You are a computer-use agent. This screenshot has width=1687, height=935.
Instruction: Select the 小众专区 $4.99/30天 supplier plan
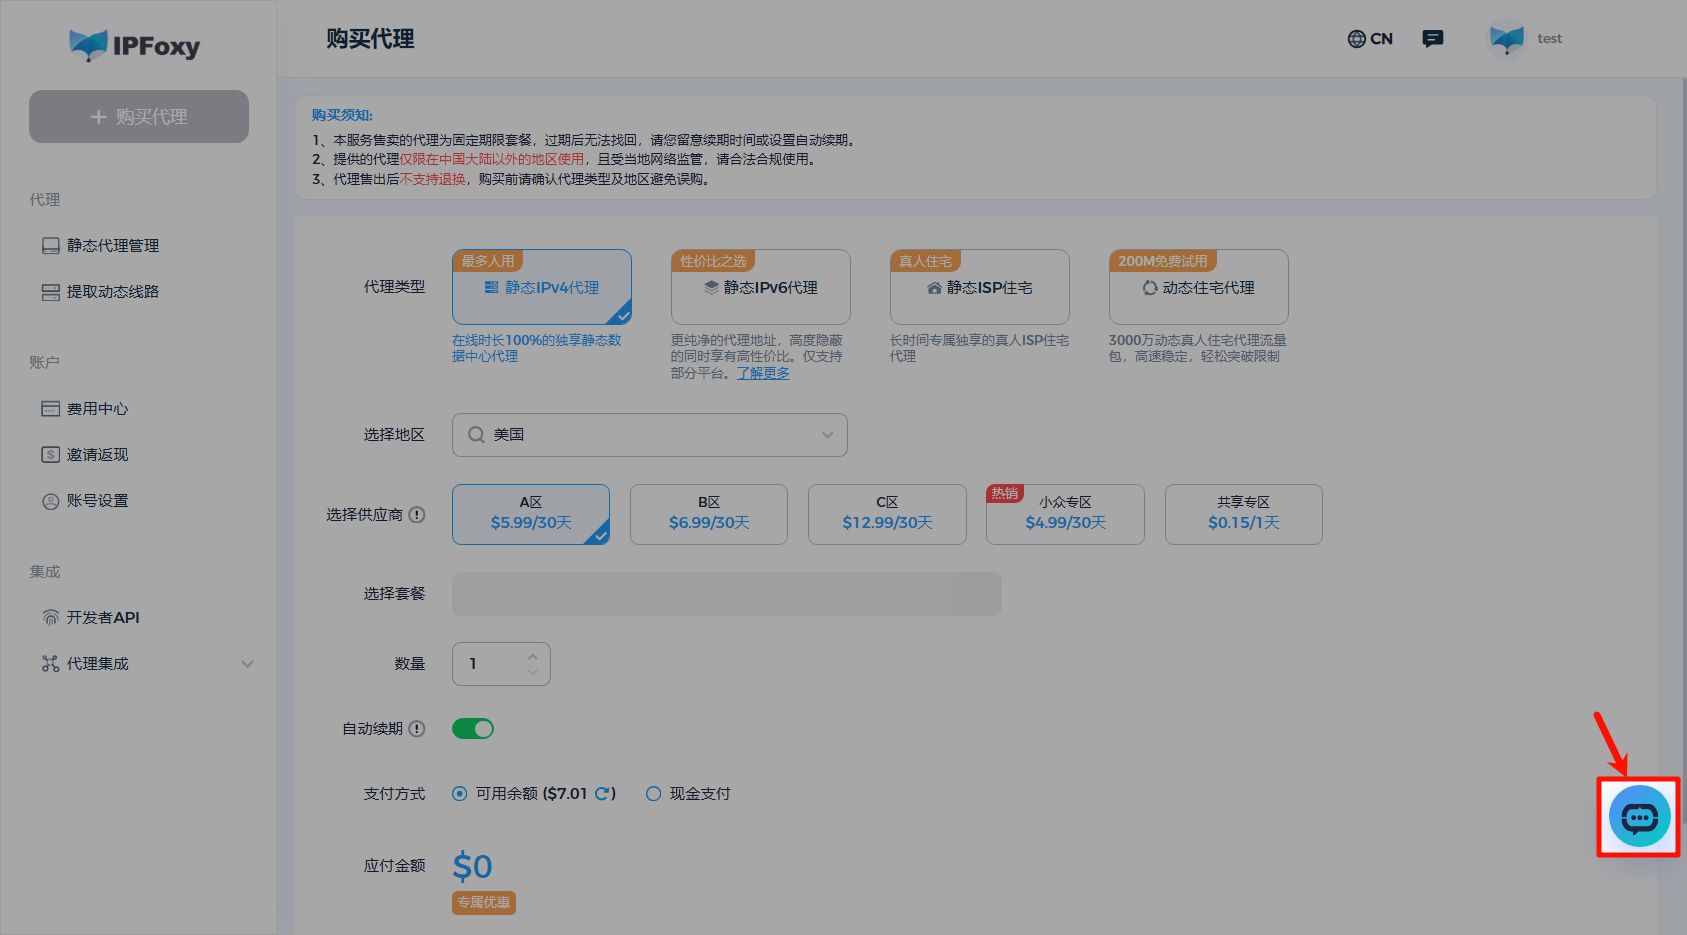pos(1064,514)
